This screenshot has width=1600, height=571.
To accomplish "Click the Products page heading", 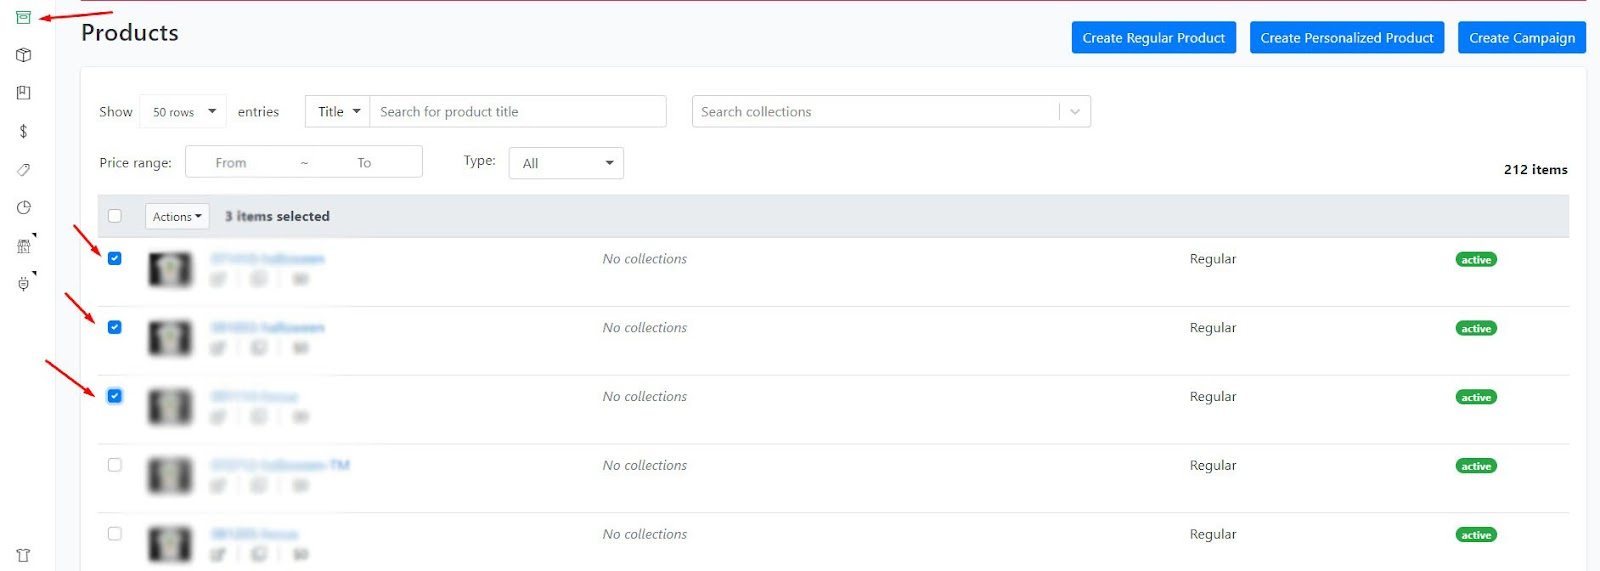I will (130, 33).
